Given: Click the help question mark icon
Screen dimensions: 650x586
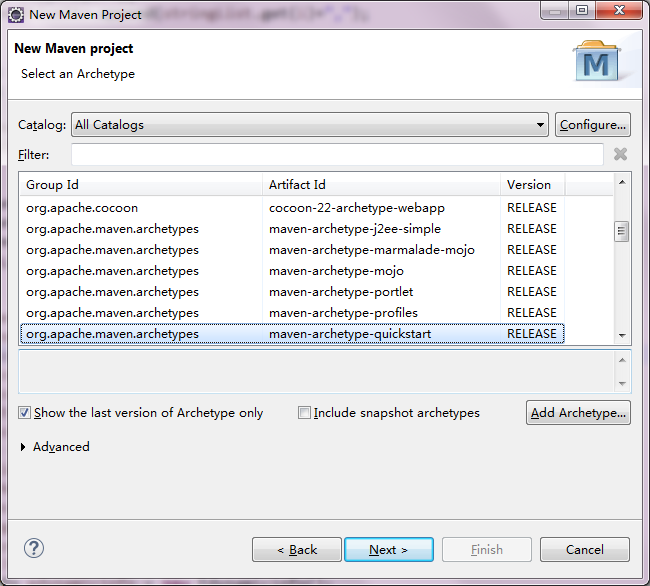Looking at the screenshot, I should 34,548.
